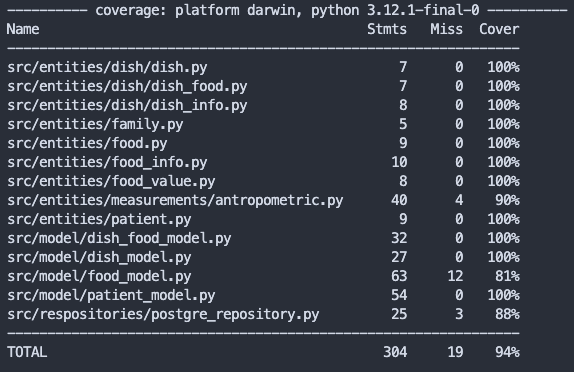Click Miss value 4 for antropometric.py

(x=459, y=200)
